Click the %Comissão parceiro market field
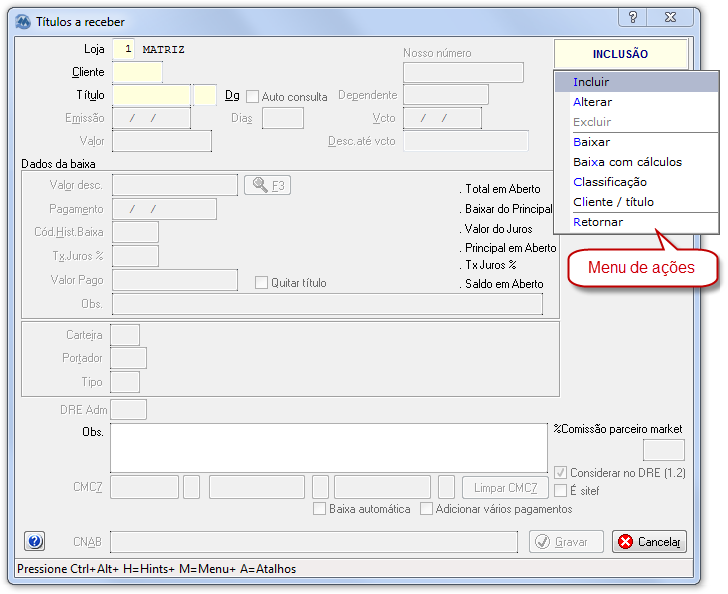 pos(663,450)
